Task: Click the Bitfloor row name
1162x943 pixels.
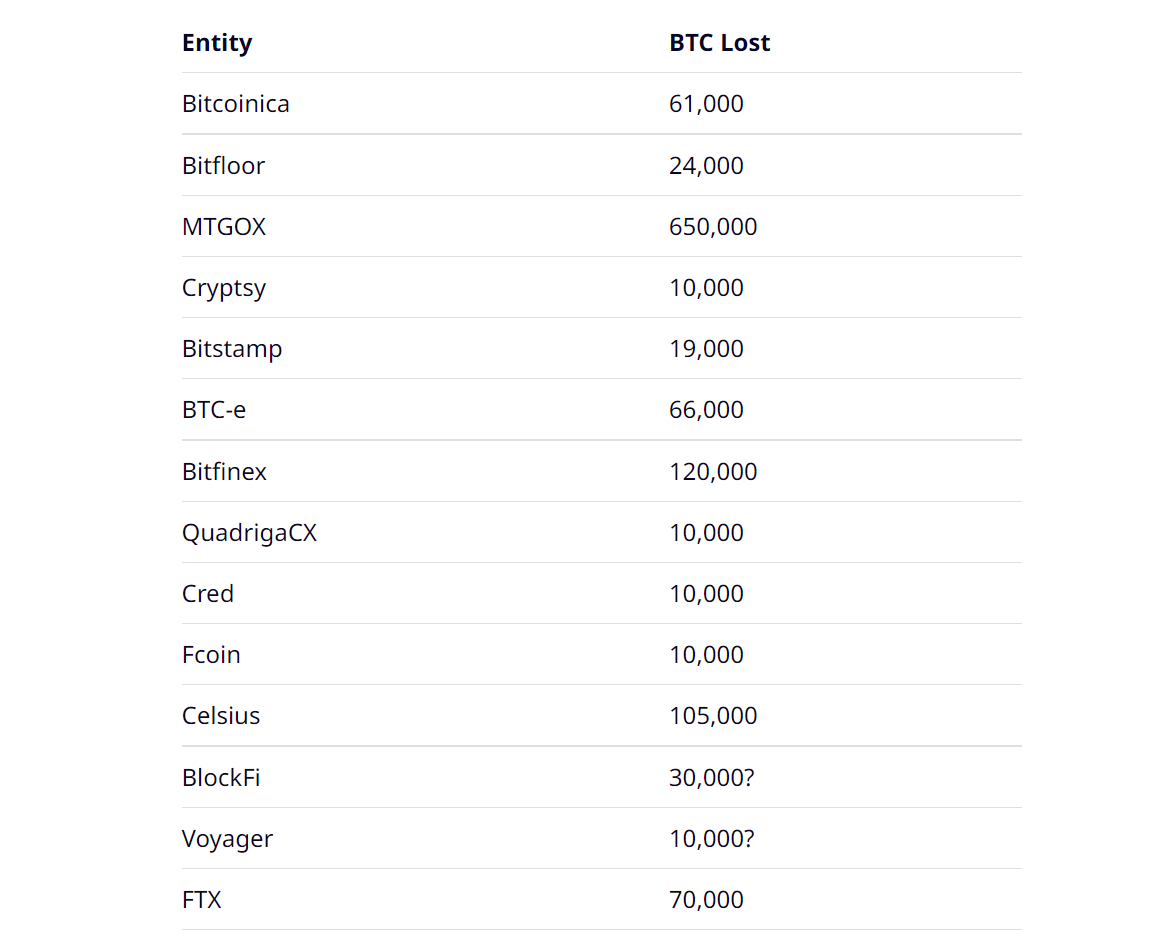Action: (x=223, y=165)
